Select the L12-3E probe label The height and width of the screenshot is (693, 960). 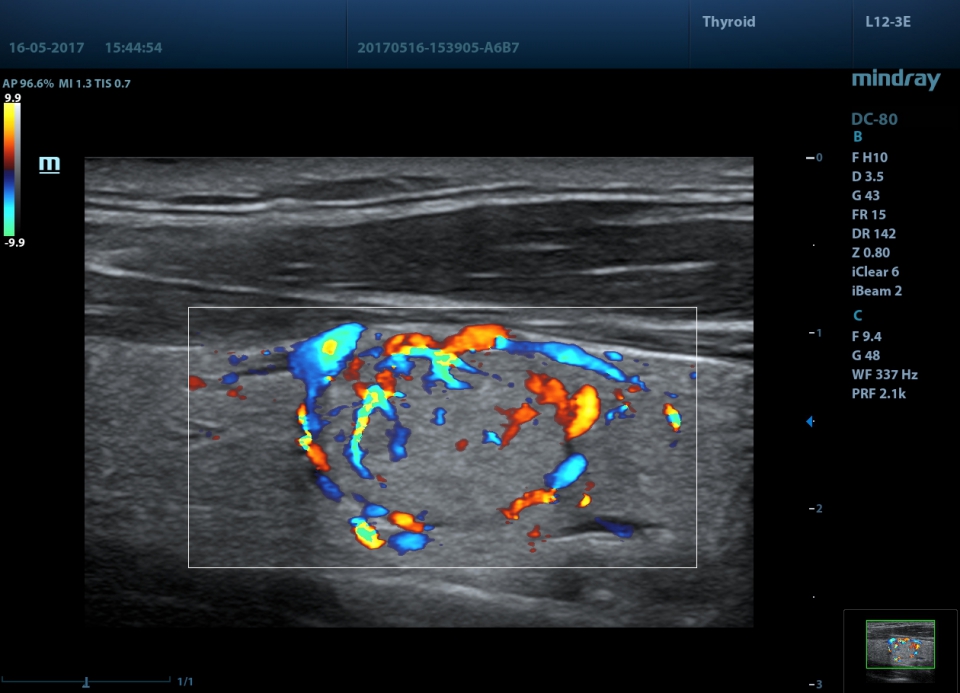(887, 22)
